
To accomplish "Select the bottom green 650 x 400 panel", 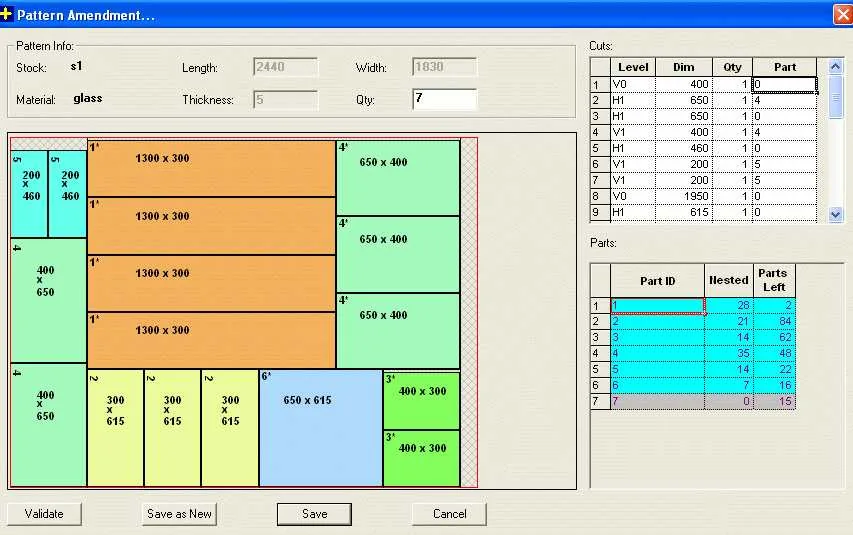I will pos(398,331).
